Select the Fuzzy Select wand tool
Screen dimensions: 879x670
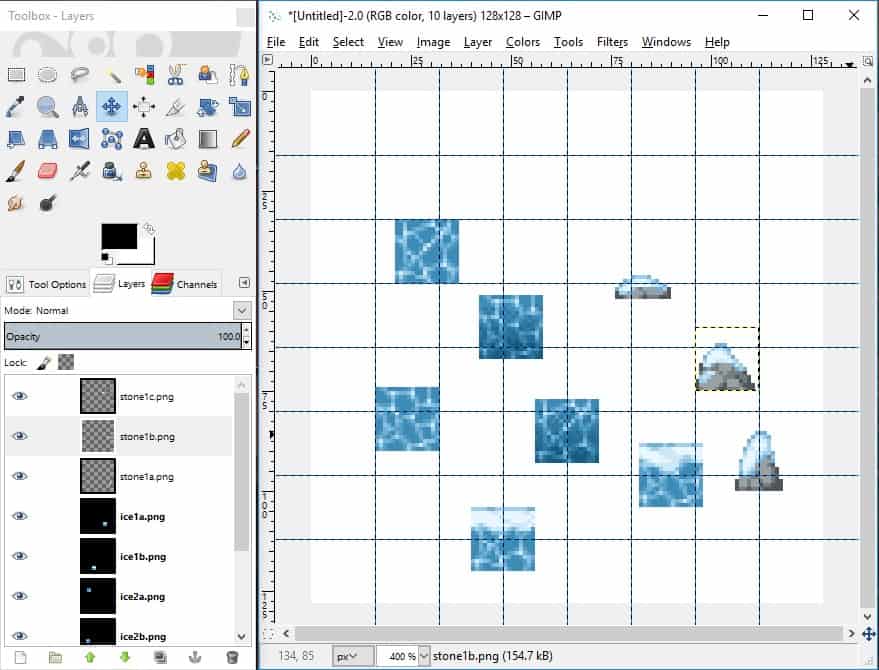tap(112, 75)
